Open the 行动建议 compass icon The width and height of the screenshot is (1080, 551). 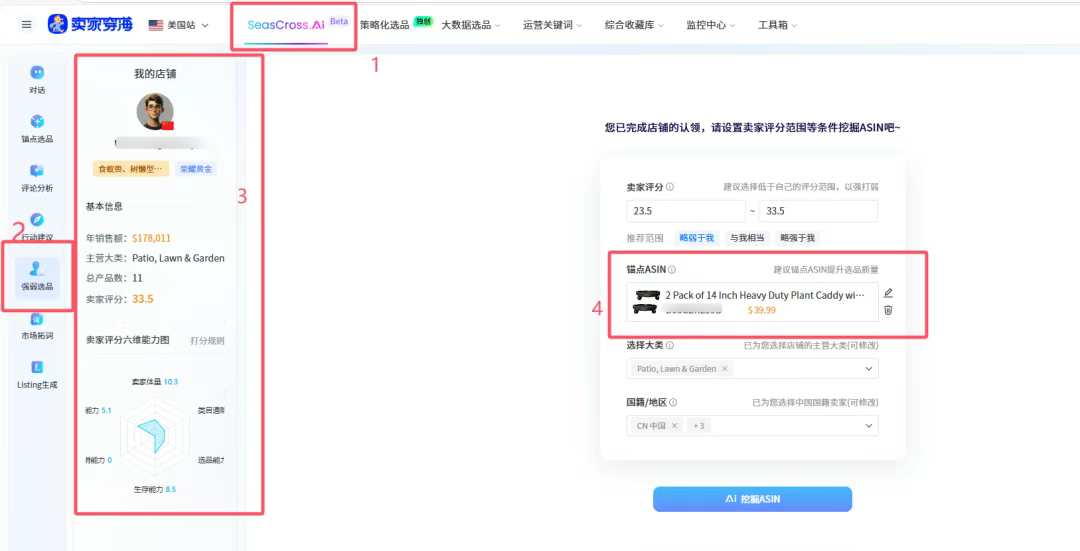pyautogui.click(x=37, y=219)
